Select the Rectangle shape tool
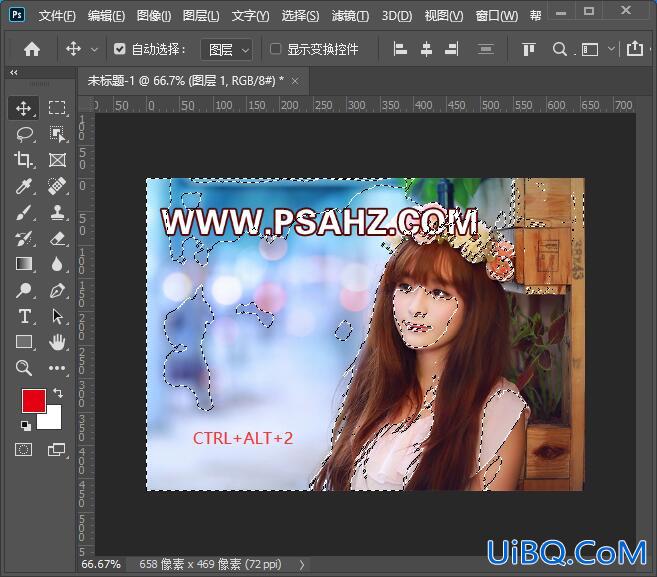The height and width of the screenshot is (577, 657). click(23, 342)
